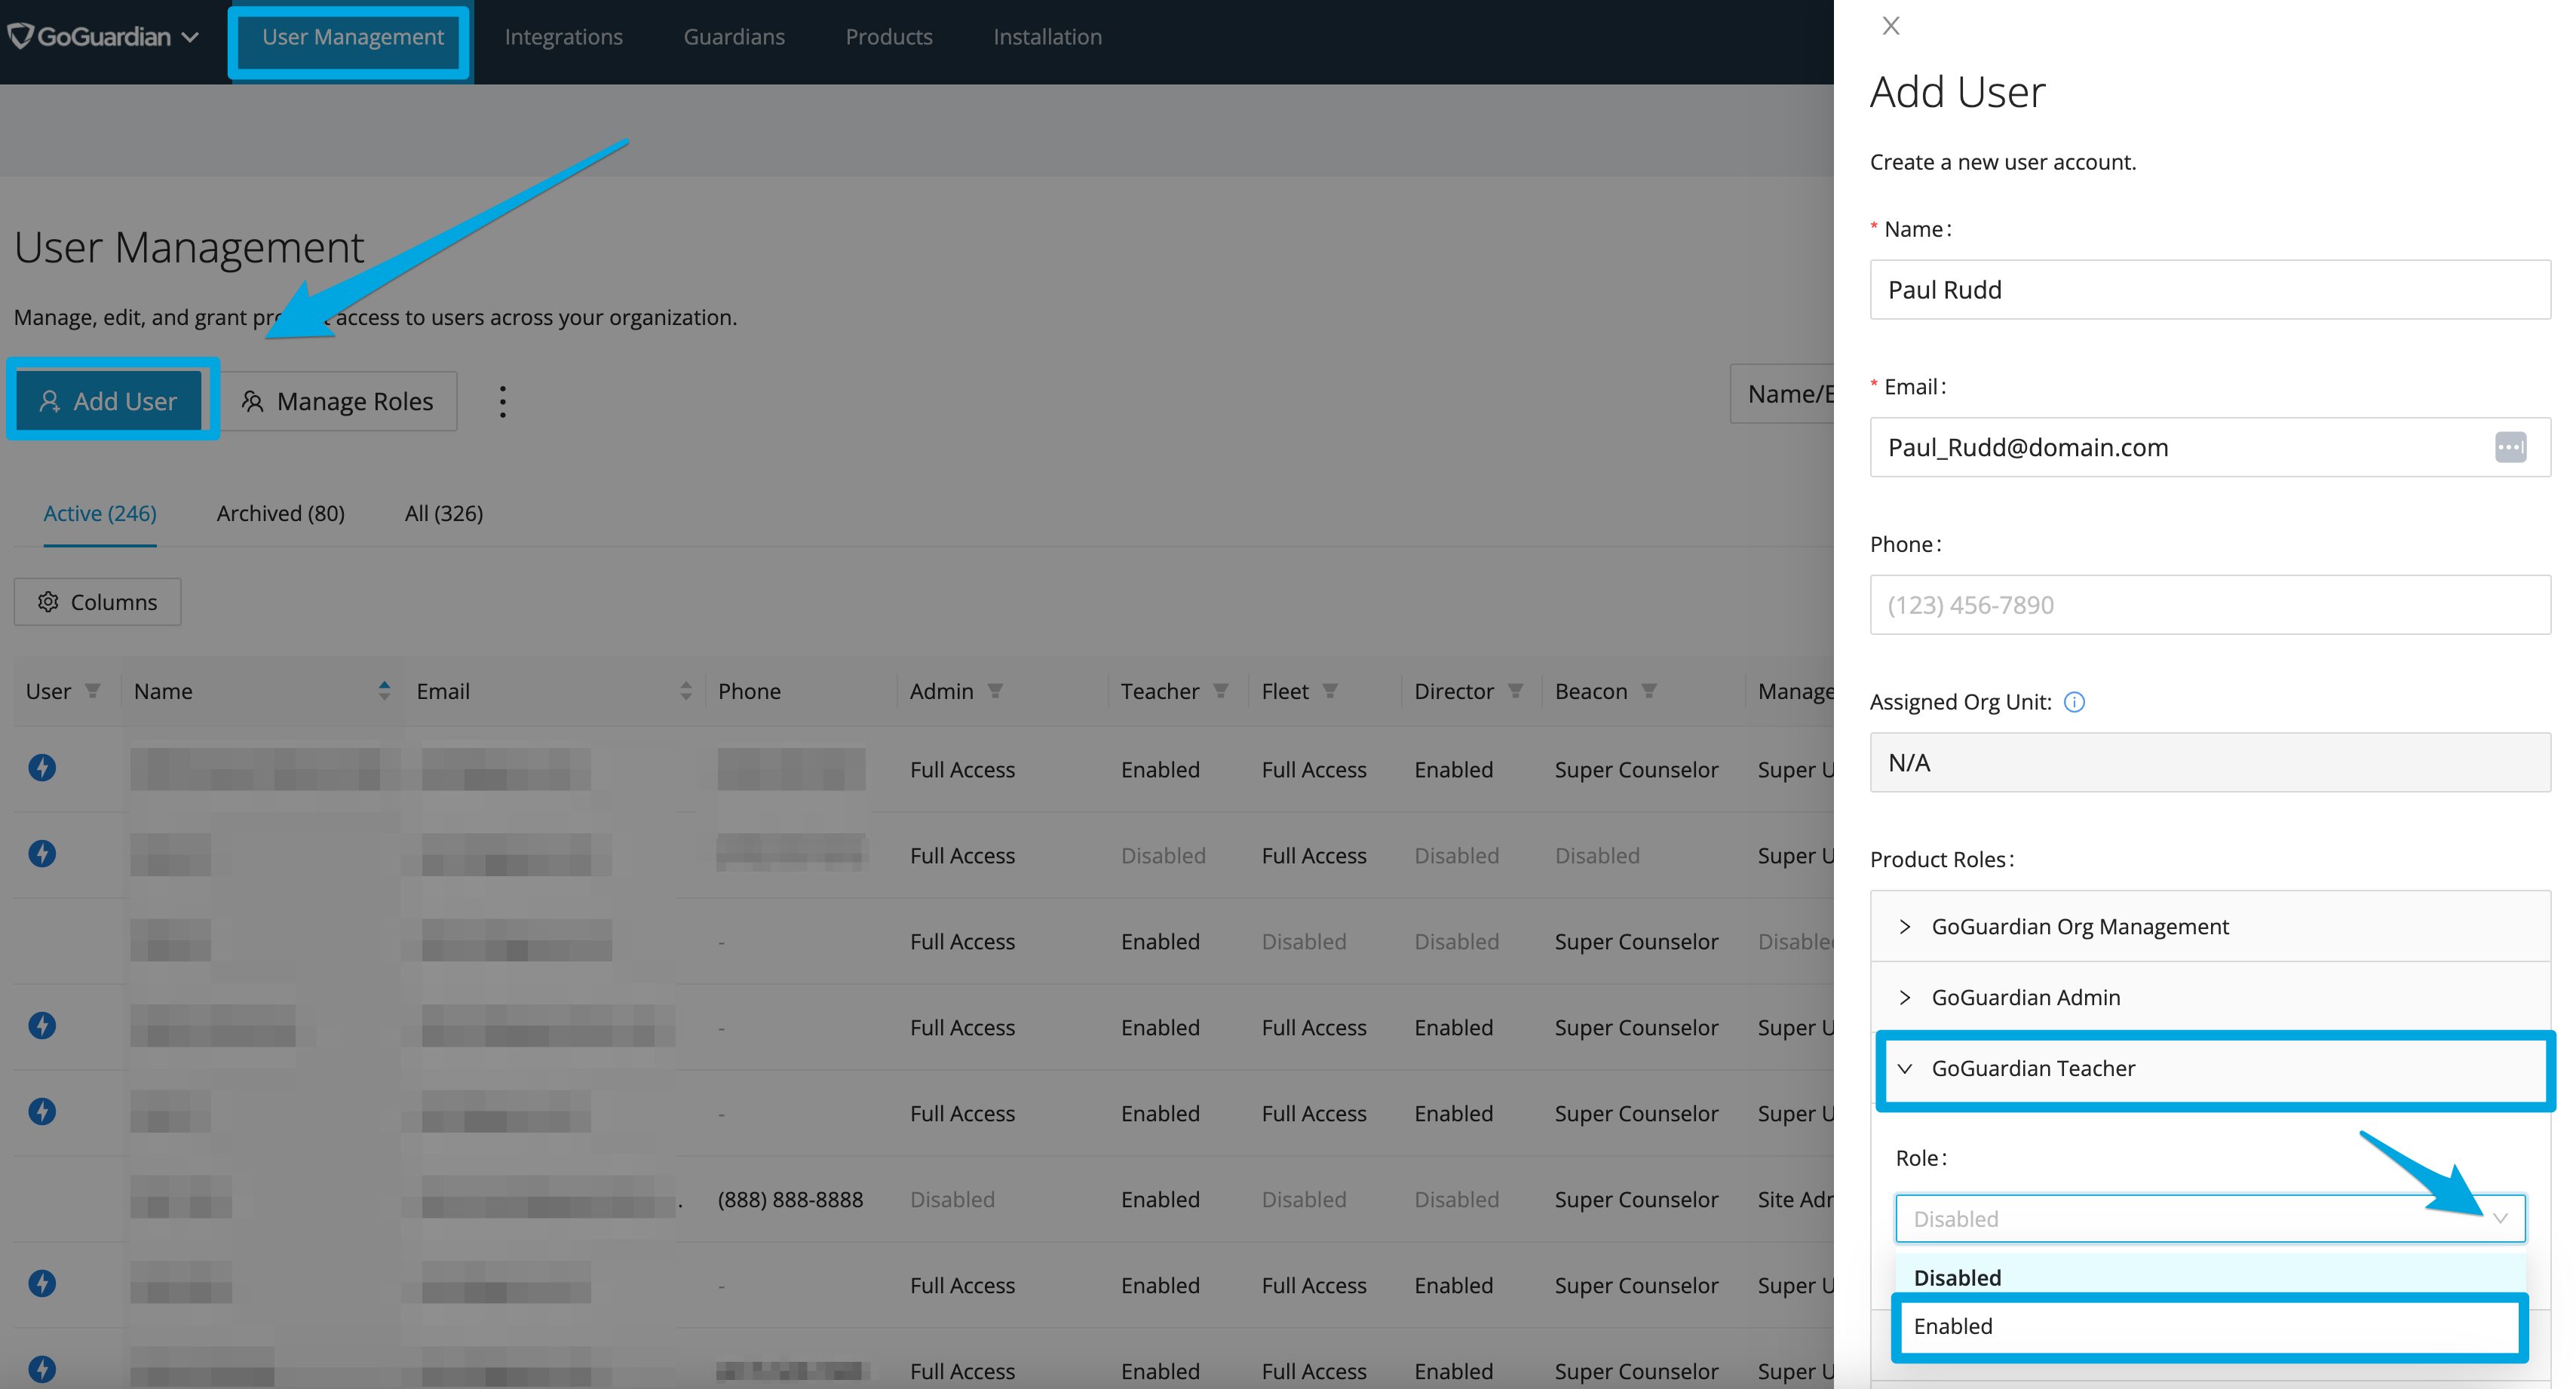Screen dimensions: 2576x1389
Task: Go to the Integrations nav item
Action: pos(563,37)
